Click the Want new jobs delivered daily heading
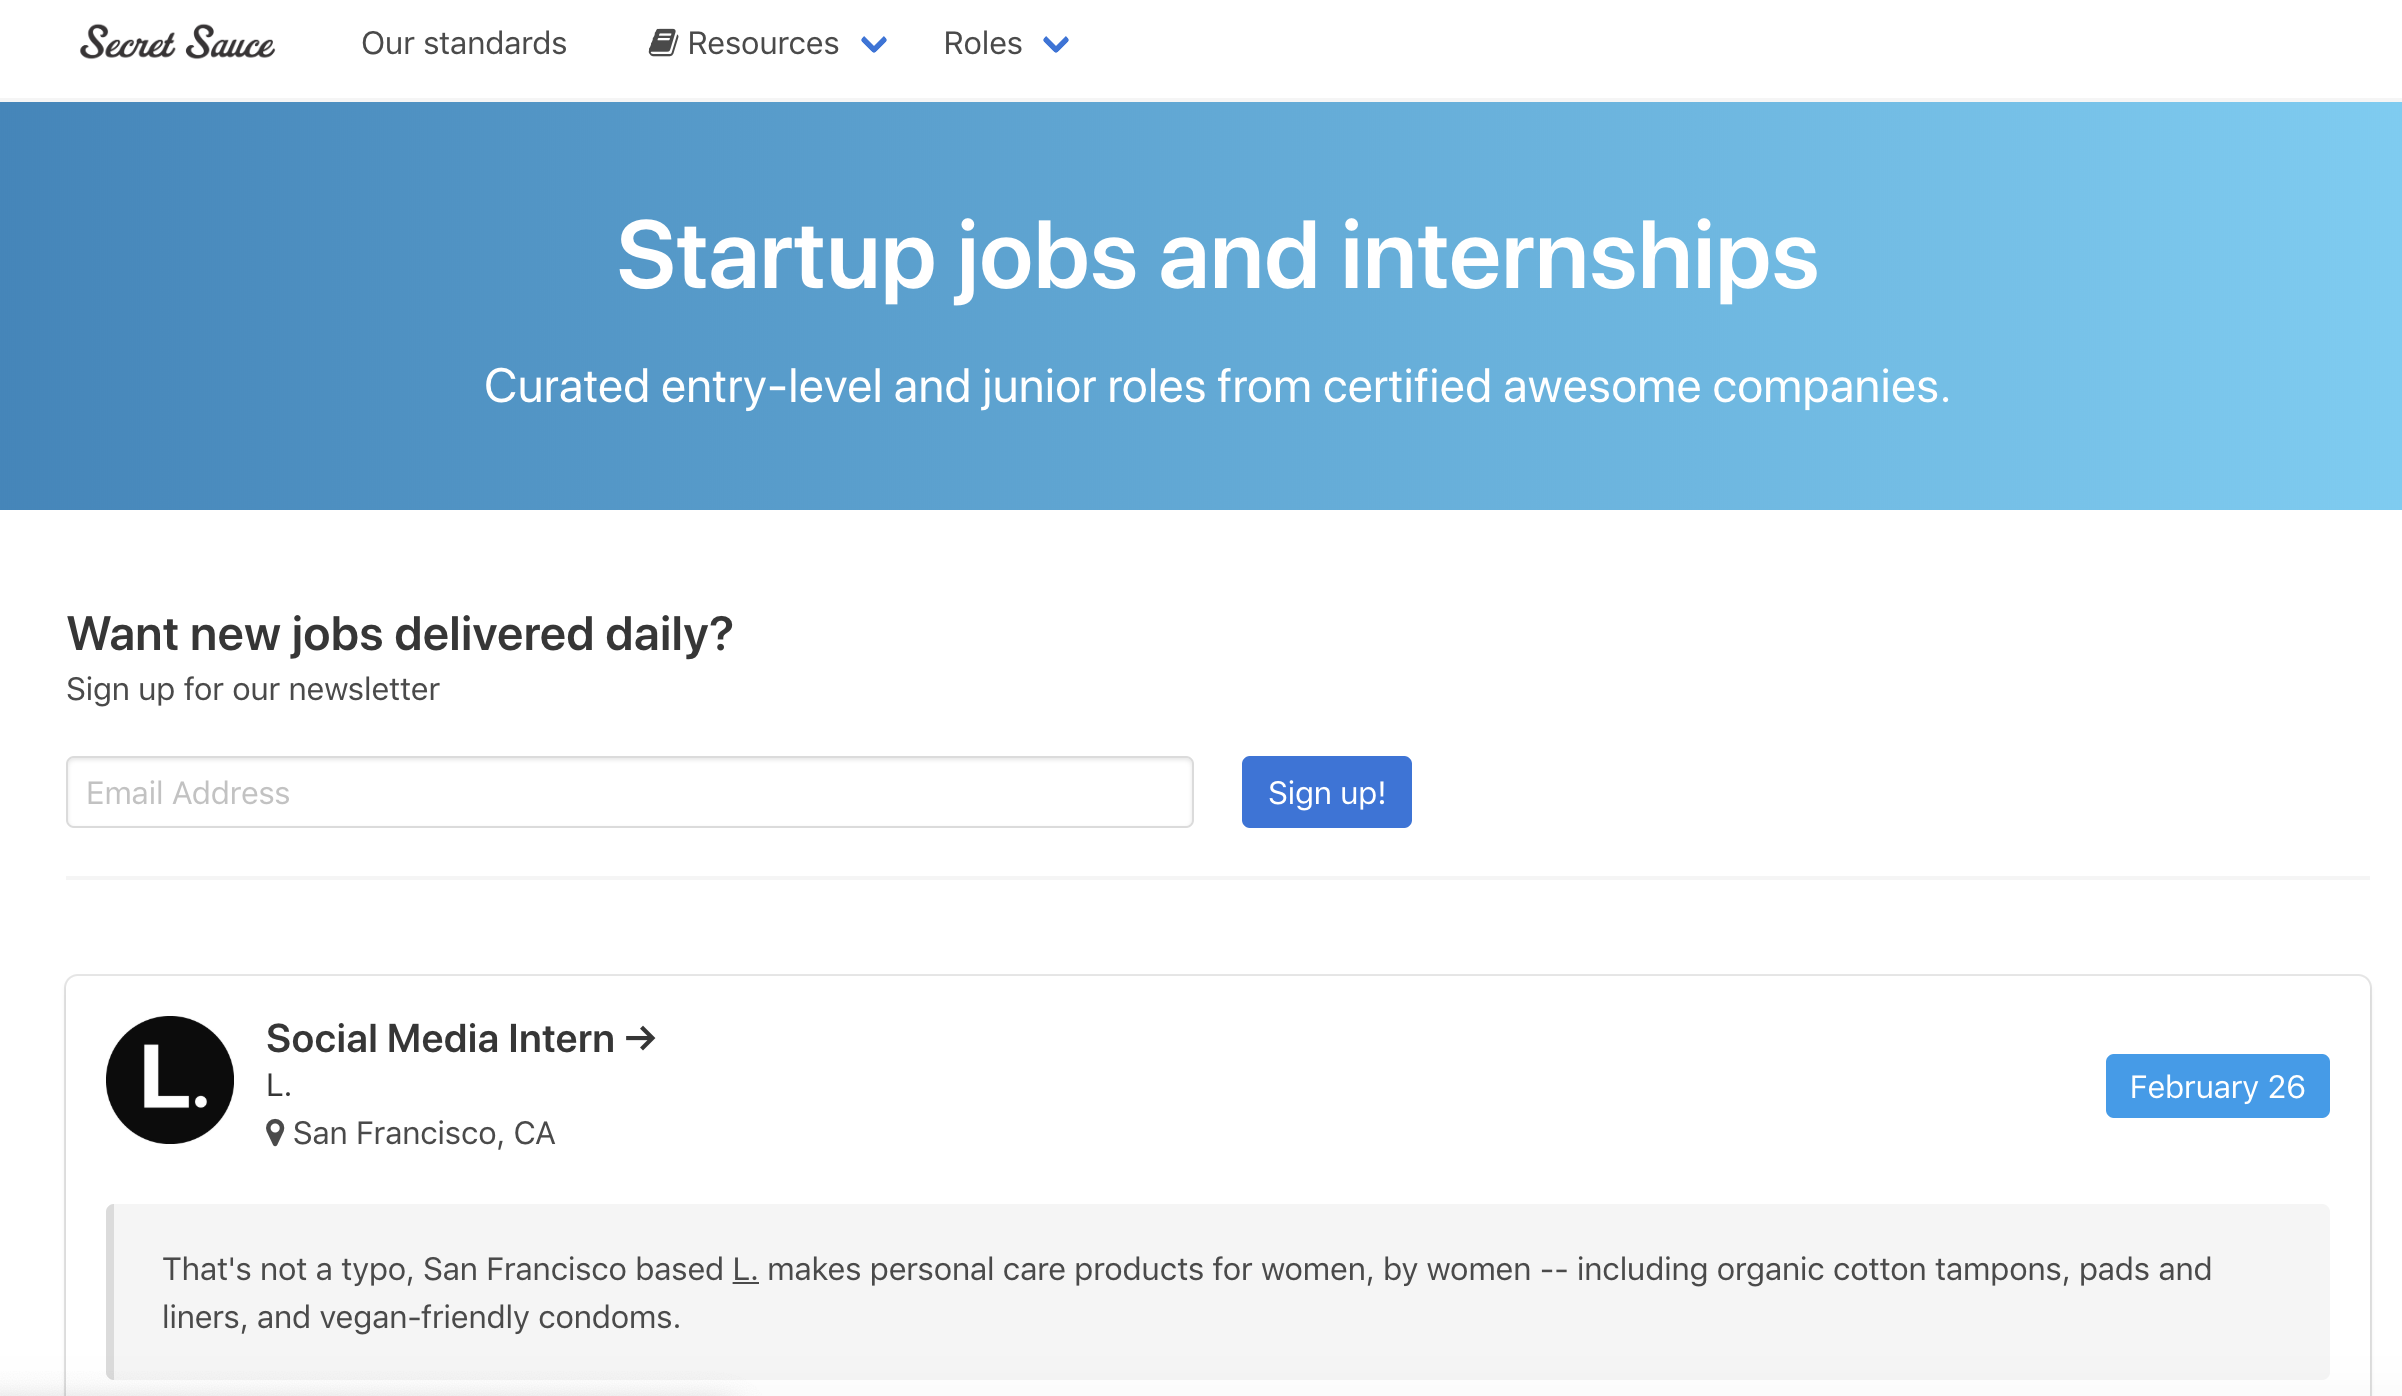The width and height of the screenshot is (2402, 1396). click(x=400, y=634)
